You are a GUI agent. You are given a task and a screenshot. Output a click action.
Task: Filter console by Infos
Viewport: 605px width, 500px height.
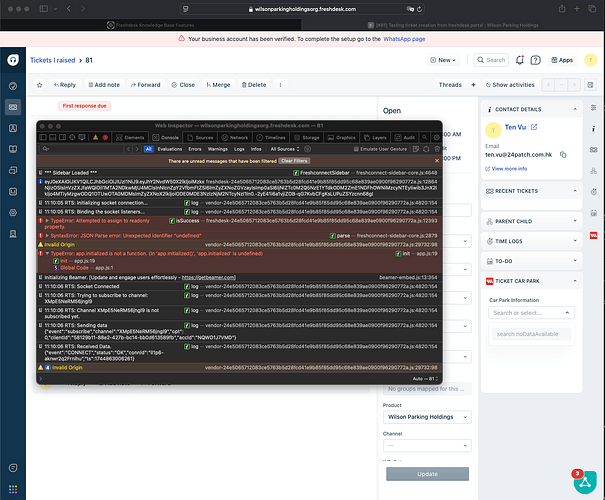(x=256, y=149)
